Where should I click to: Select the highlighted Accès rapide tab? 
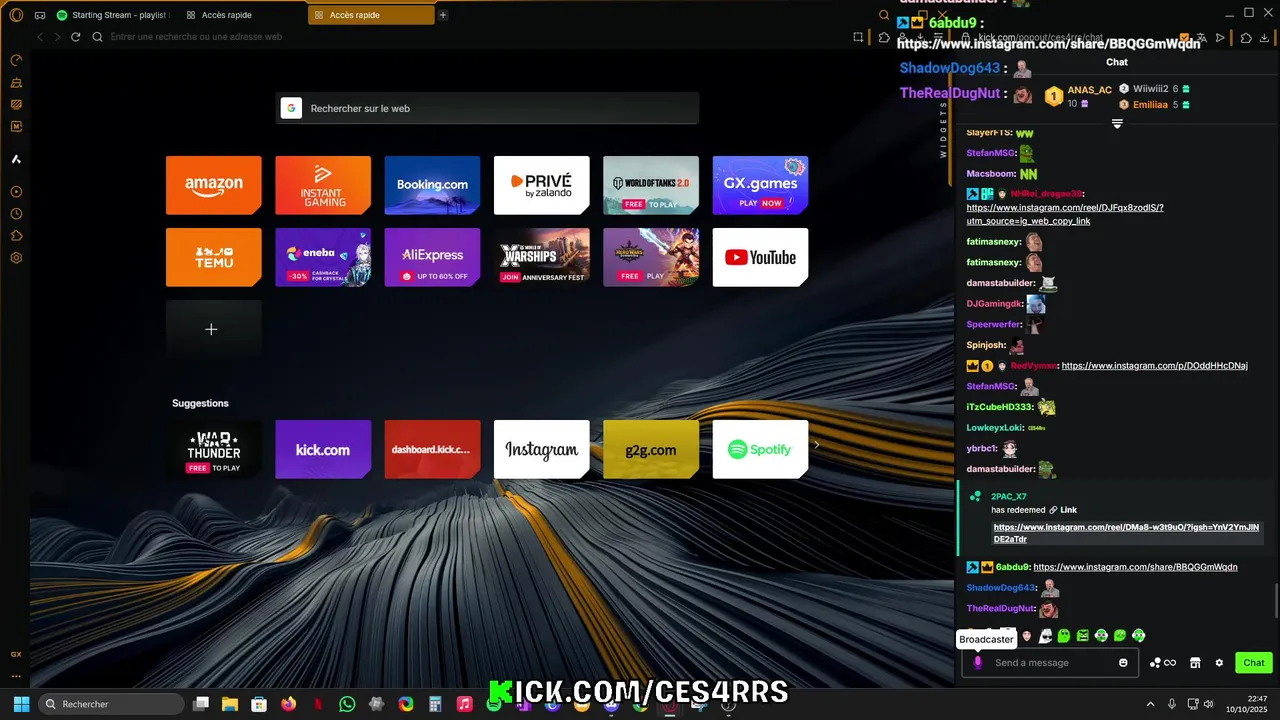371,15
